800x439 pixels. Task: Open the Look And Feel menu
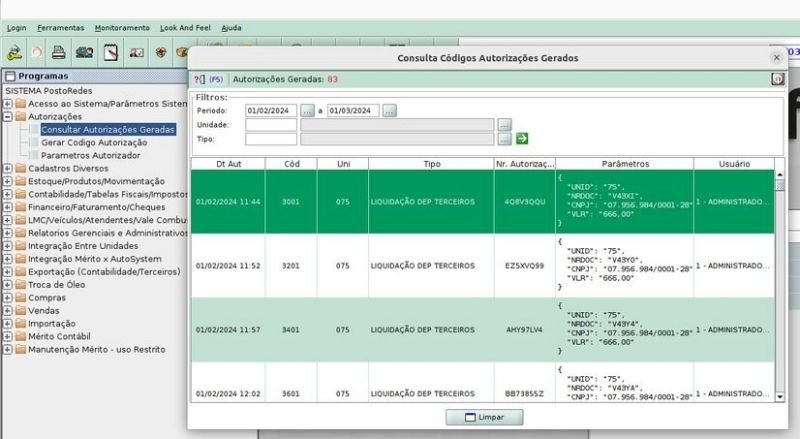(x=185, y=28)
